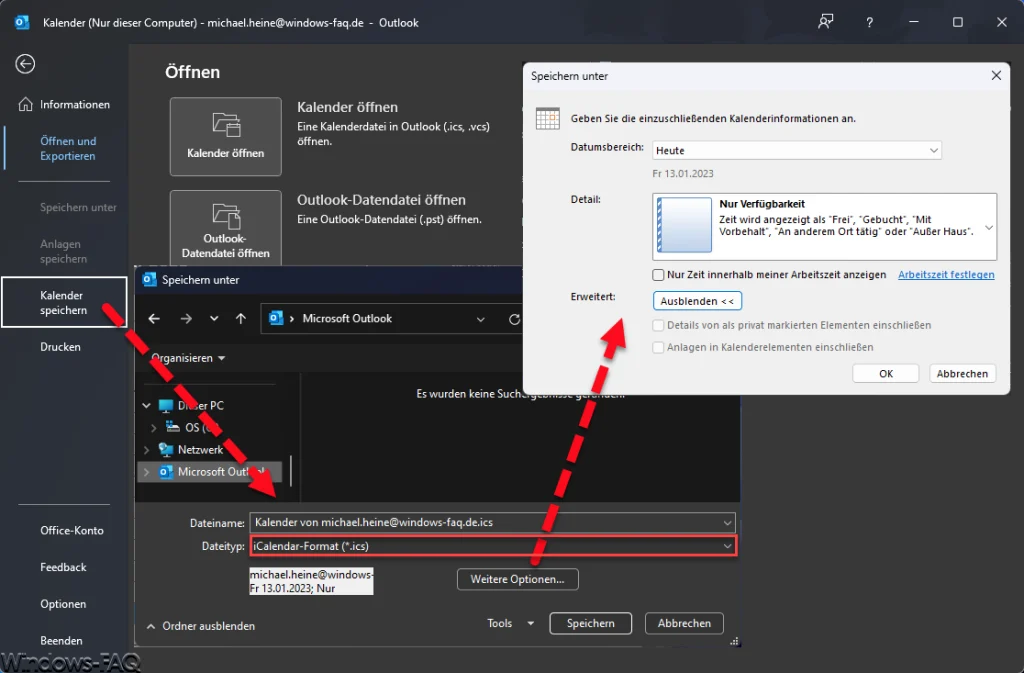Click the help question mark icon
The height and width of the screenshot is (673, 1024).
pyautogui.click(x=869, y=22)
